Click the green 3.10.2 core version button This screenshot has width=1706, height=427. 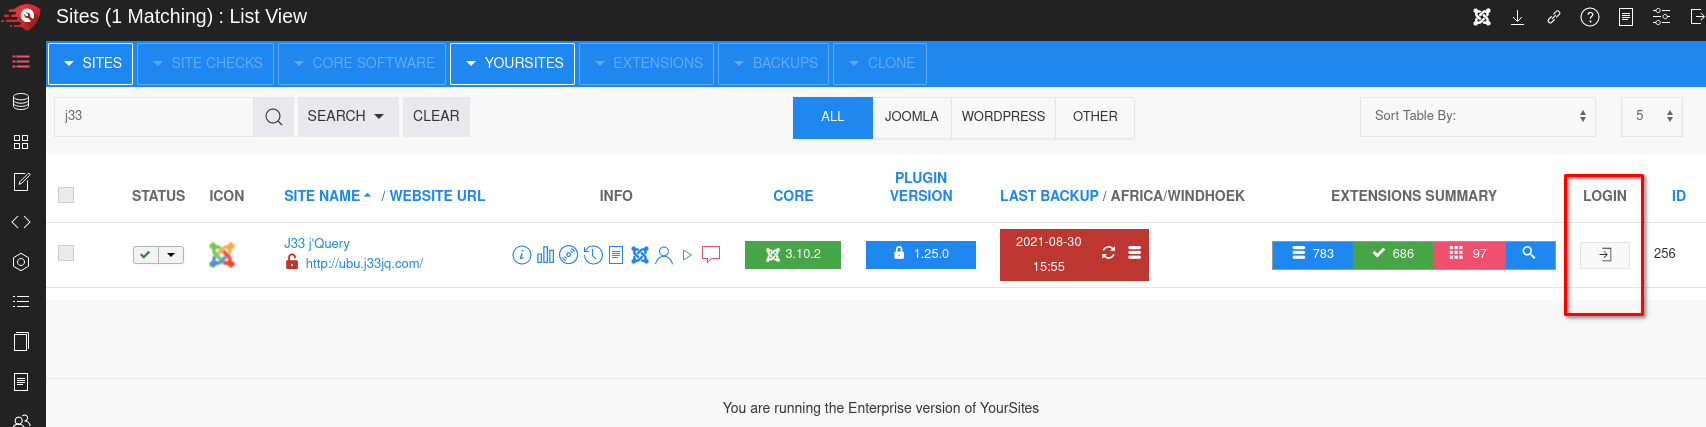tap(793, 255)
